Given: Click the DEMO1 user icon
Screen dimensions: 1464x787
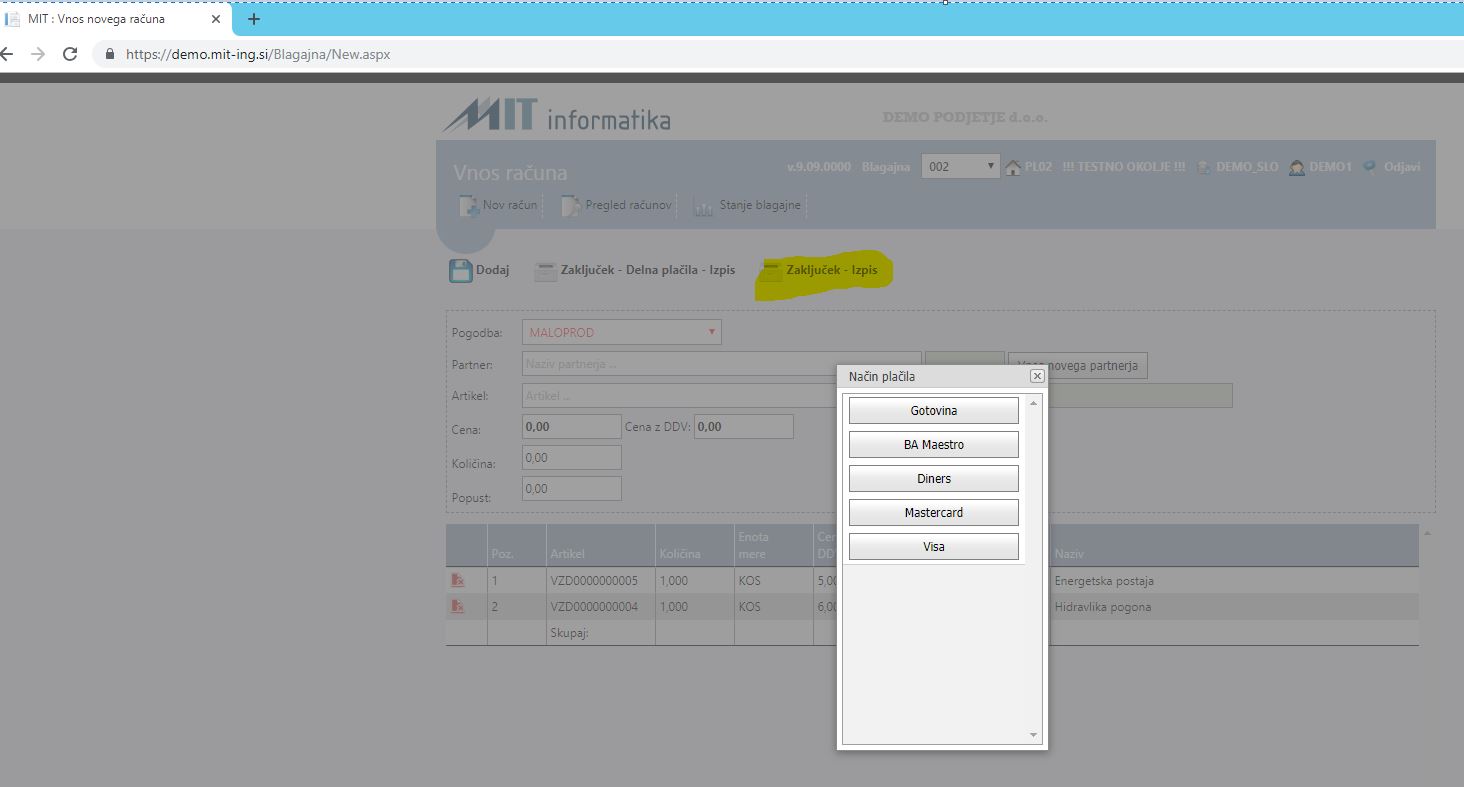Looking at the screenshot, I should point(1297,167).
